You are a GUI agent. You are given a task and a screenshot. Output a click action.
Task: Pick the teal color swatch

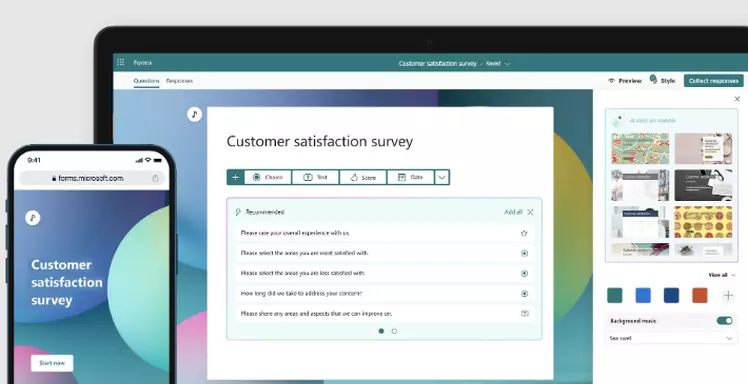click(614, 295)
